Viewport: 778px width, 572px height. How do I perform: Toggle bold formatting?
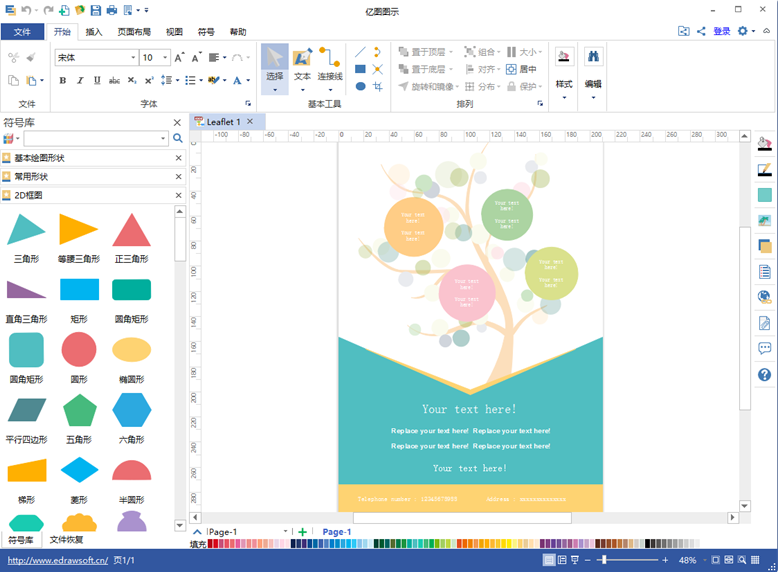click(62, 81)
